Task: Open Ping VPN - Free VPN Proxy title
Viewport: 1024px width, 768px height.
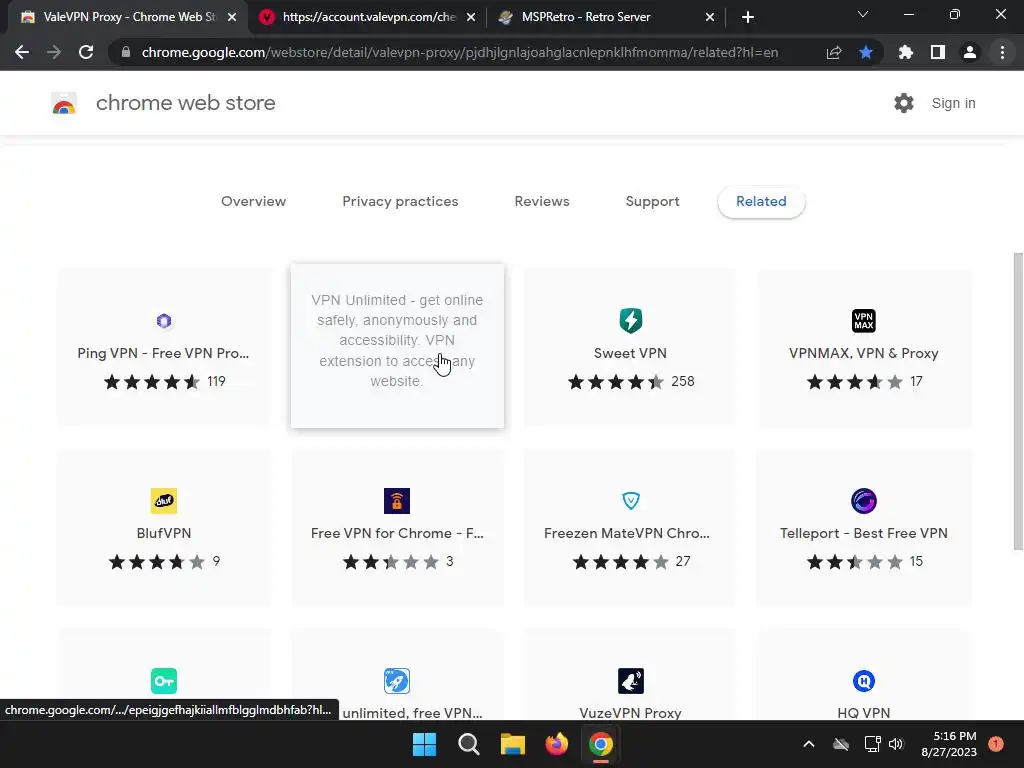Action: (163, 353)
